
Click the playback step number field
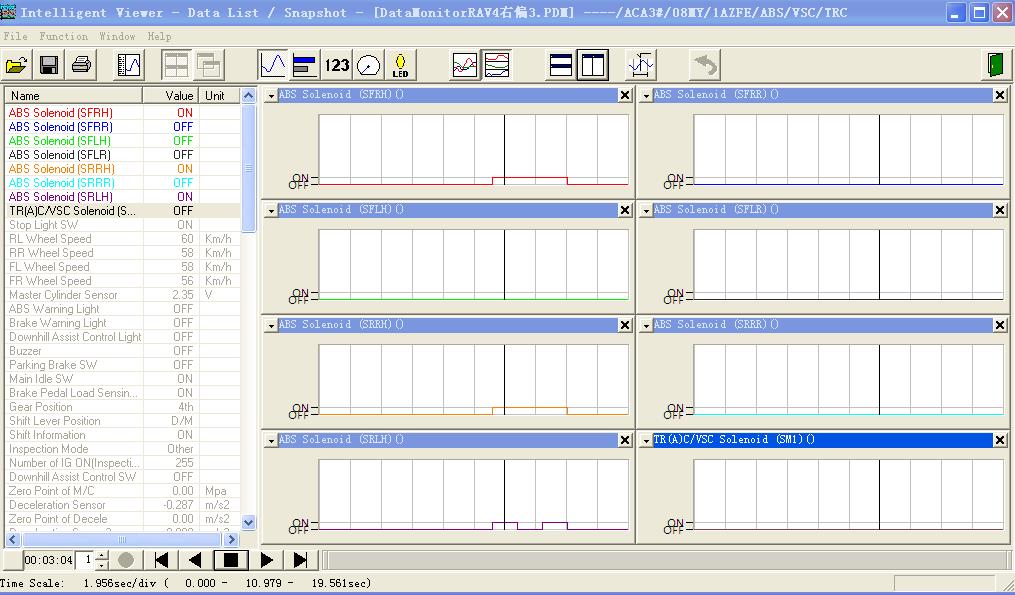tap(85, 560)
